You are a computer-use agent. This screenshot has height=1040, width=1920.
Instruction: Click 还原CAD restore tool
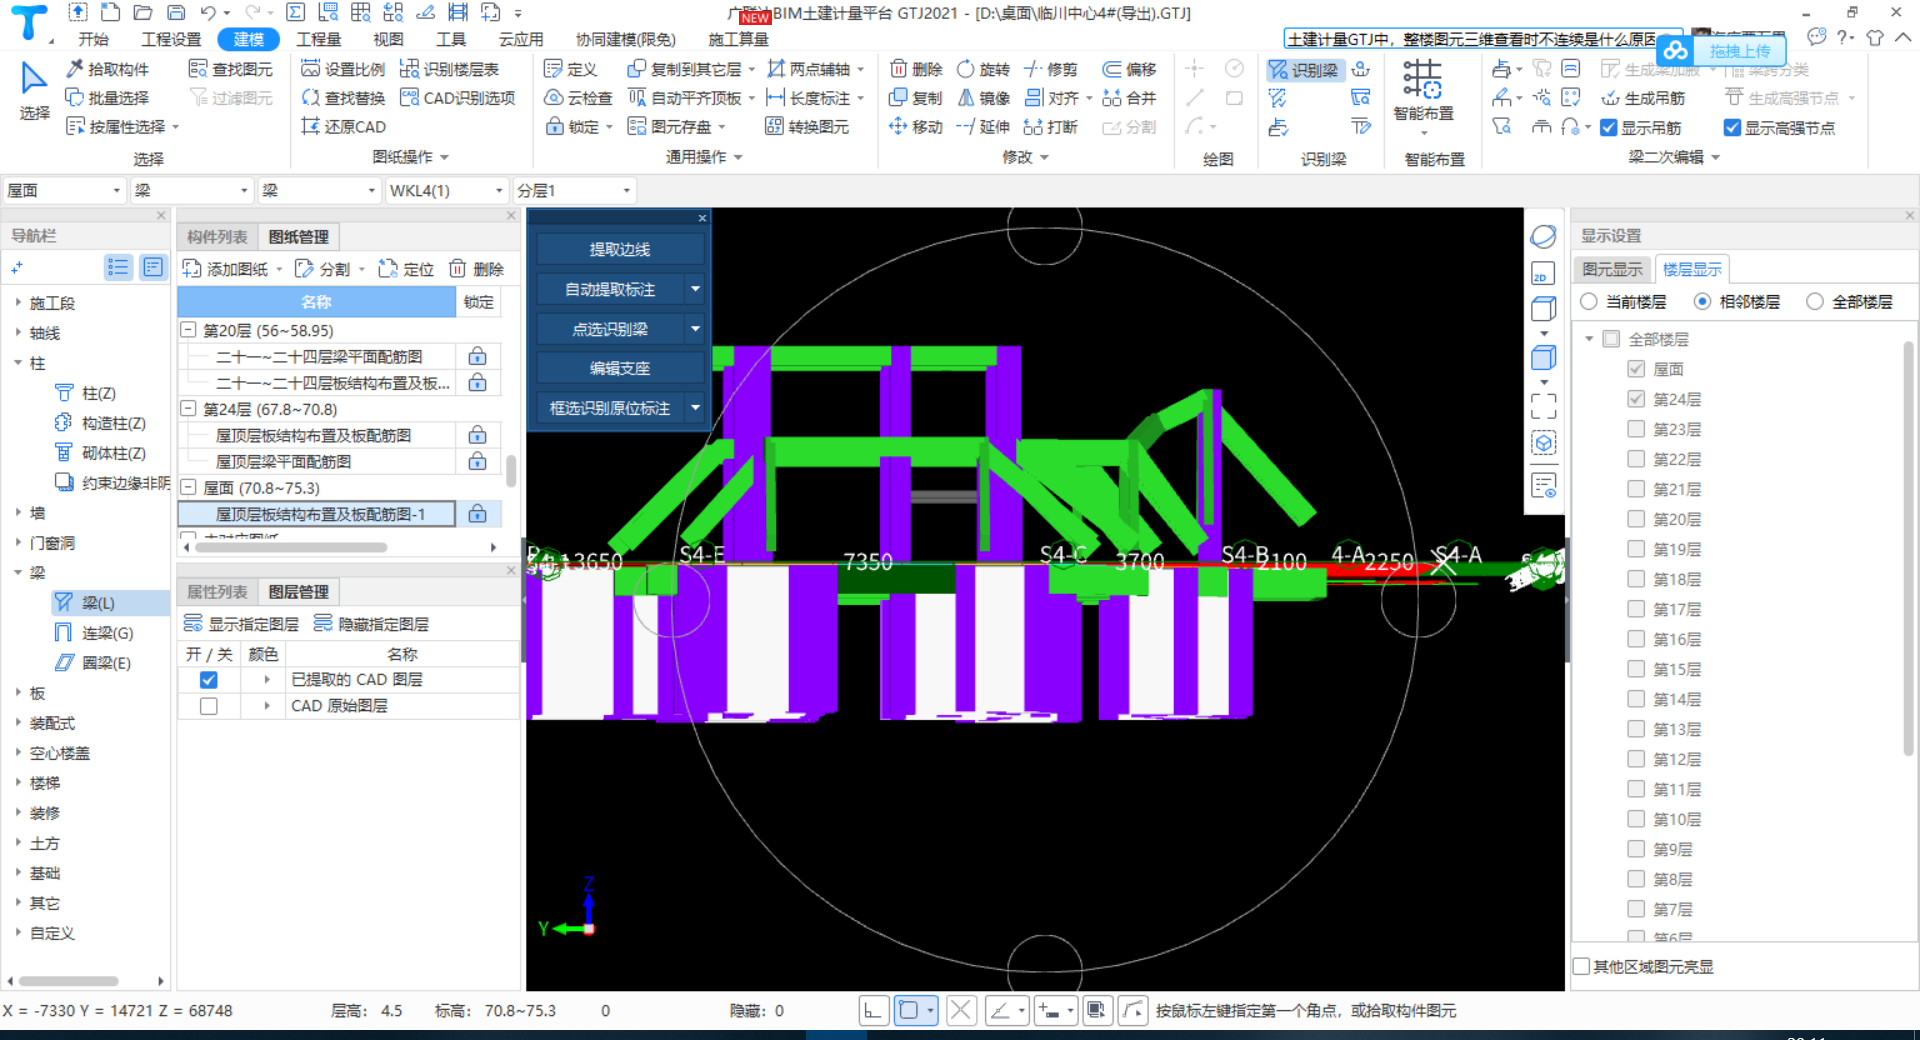pos(343,127)
